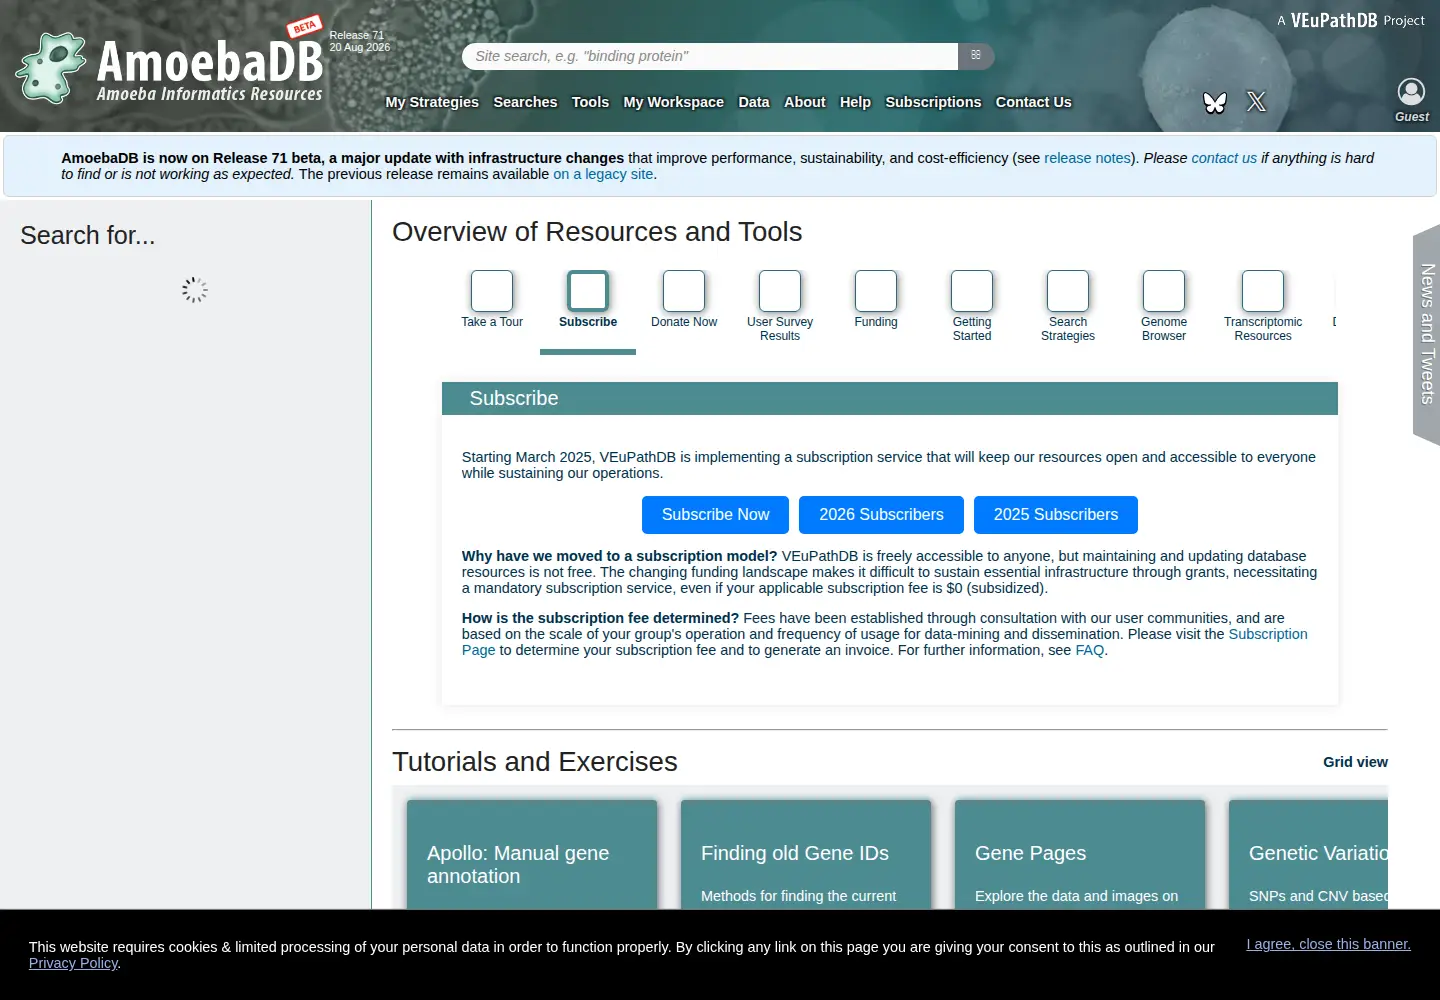Expand the Help menu
The image size is (1440, 1000).
pyautogui.click(x=855, y=102)
